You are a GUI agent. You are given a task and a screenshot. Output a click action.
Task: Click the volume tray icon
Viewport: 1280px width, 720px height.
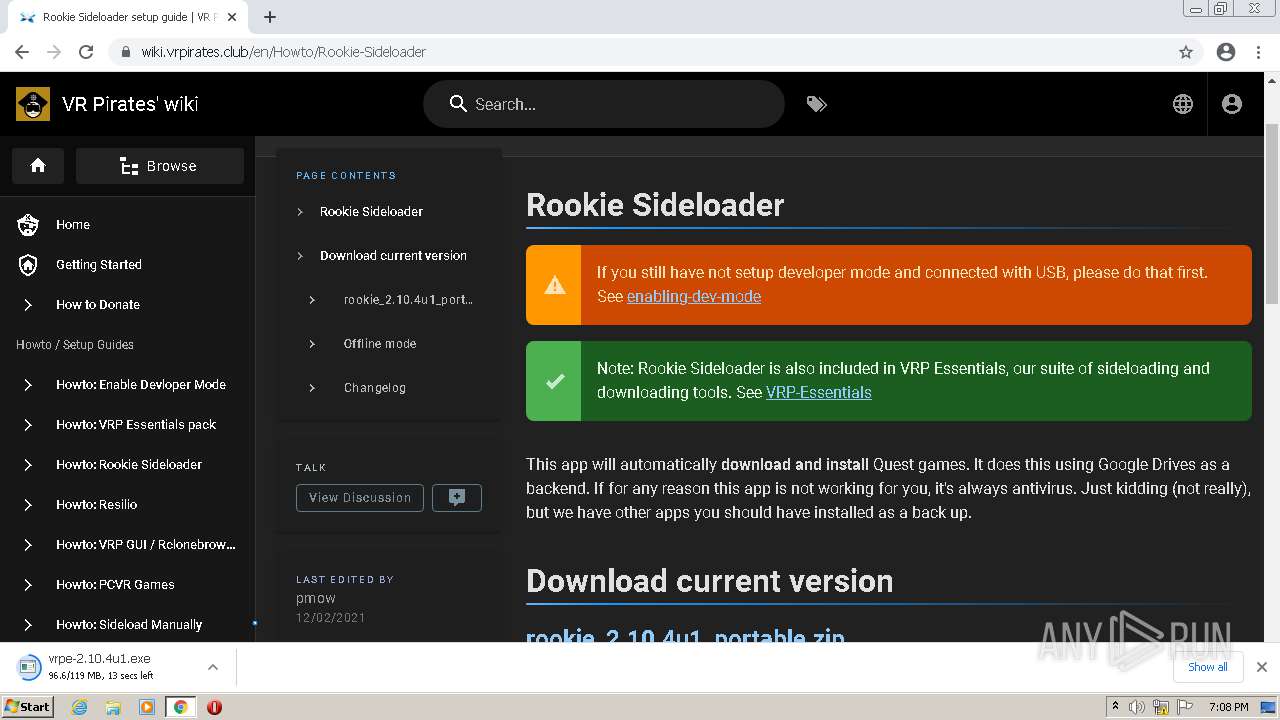pos(1137,707)
